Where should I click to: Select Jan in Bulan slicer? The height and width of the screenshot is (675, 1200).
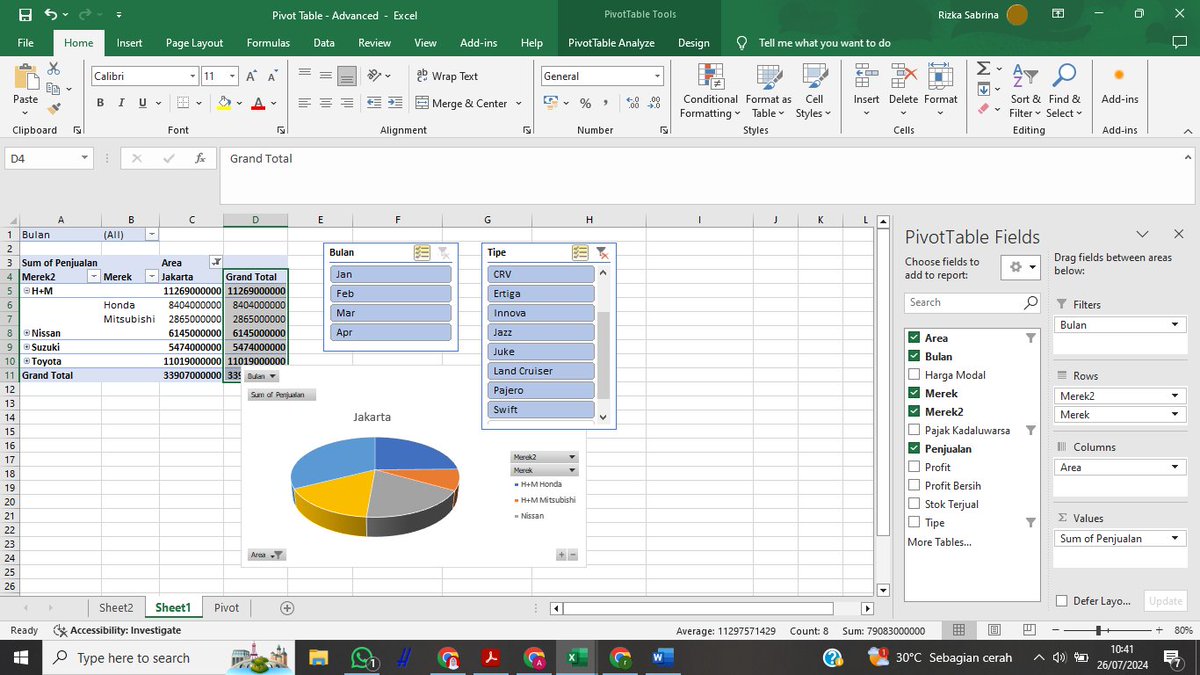pos(391,274)
